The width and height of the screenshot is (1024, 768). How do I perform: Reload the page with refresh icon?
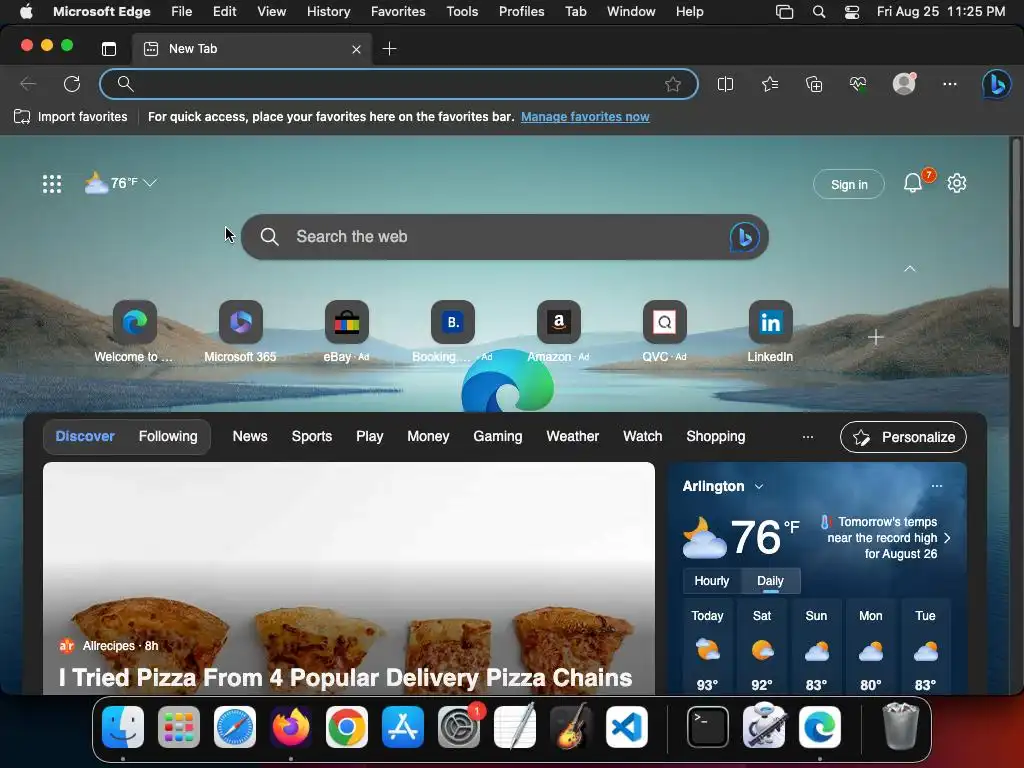pos(72,84)
